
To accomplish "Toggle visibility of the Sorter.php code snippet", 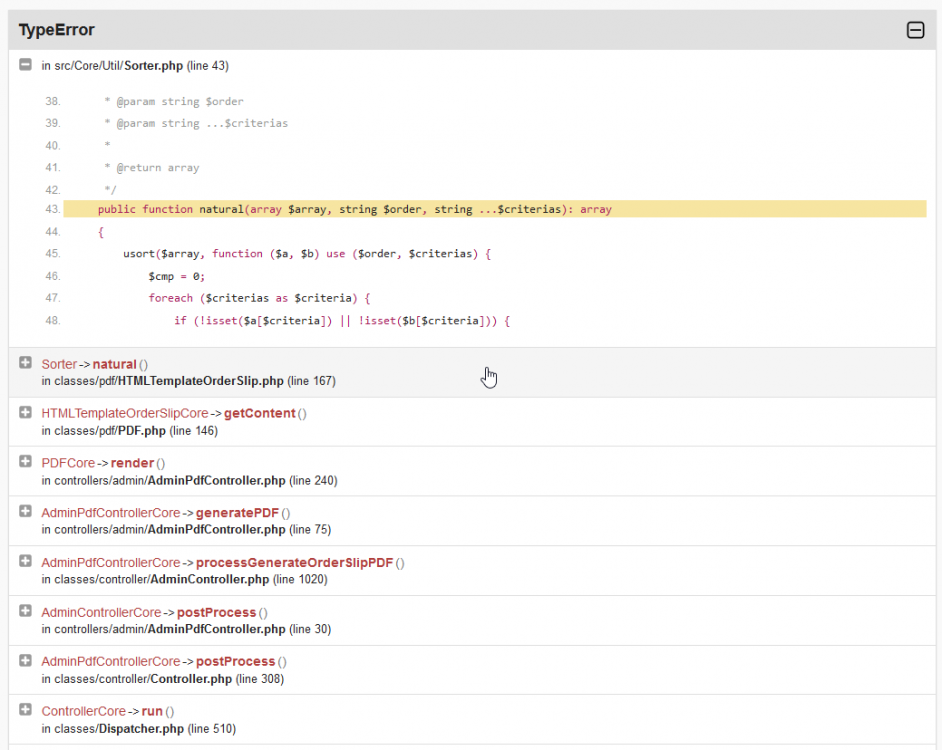I will point(25,65).
